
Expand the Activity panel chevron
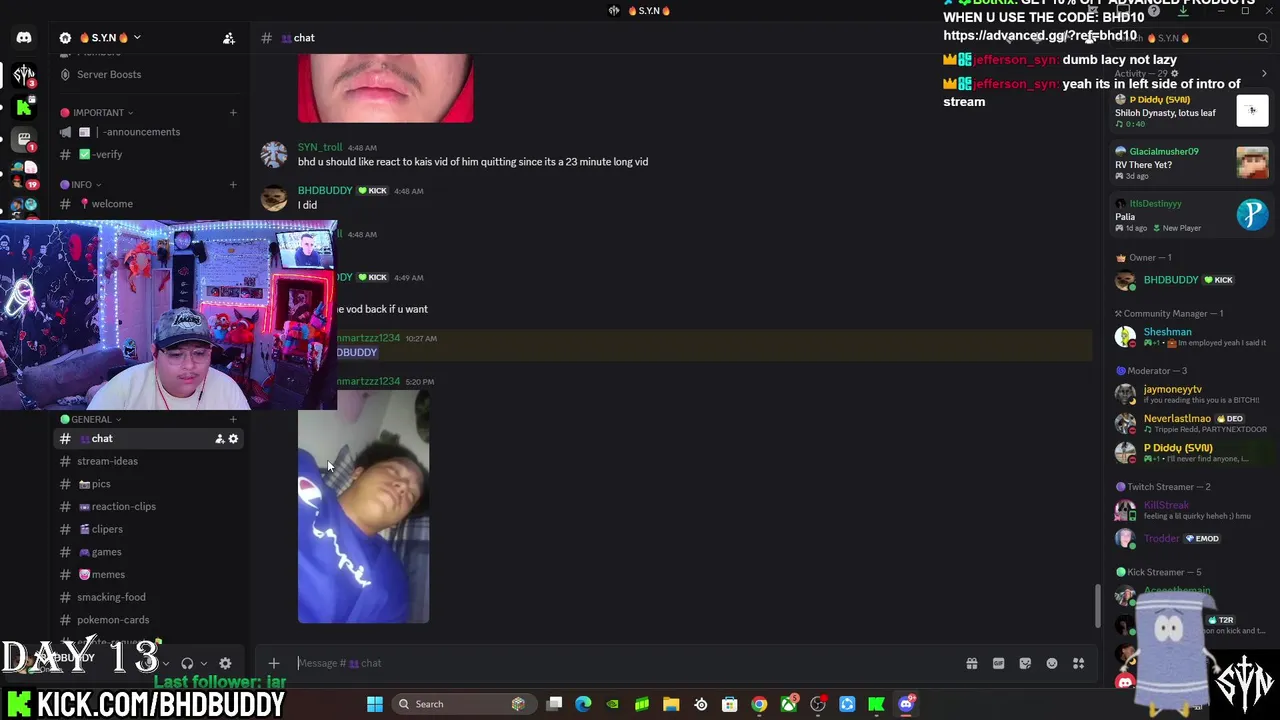(1264, 74)
